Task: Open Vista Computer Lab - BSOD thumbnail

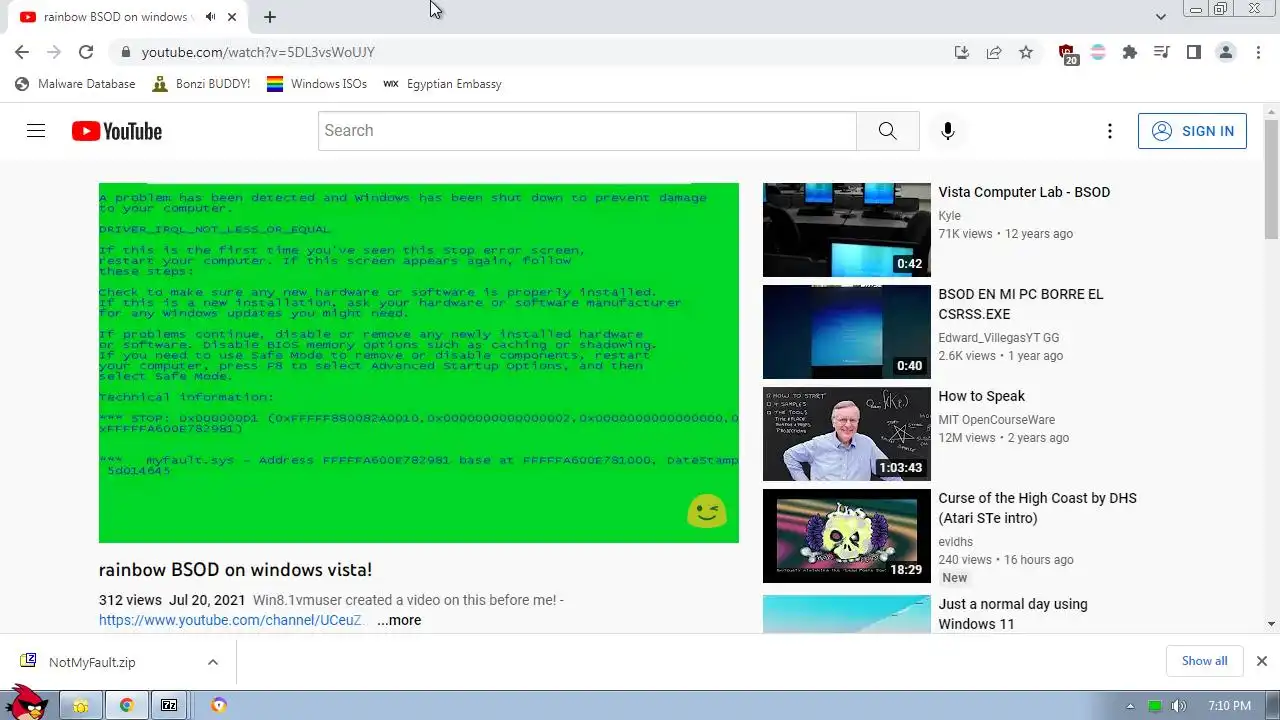Action: tap(847, 230)
